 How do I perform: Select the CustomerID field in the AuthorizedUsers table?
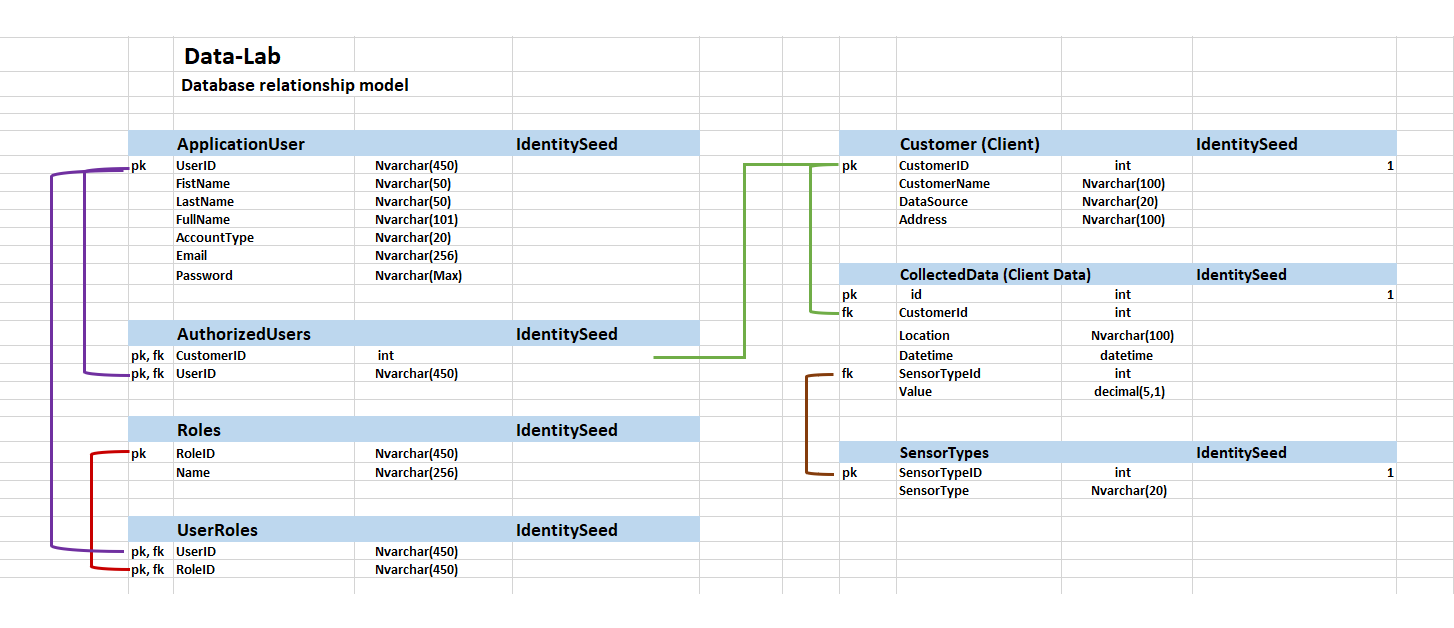click(211, 355)
